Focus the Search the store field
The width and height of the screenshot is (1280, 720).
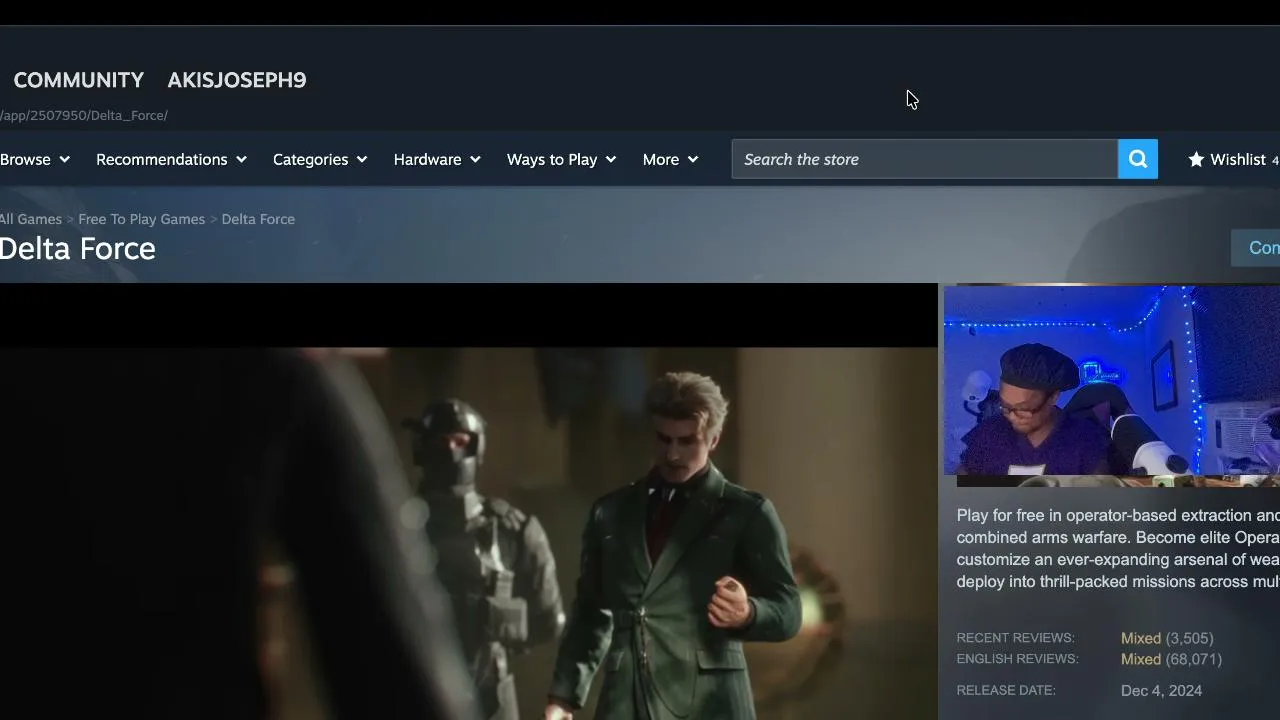pos(925,159)
